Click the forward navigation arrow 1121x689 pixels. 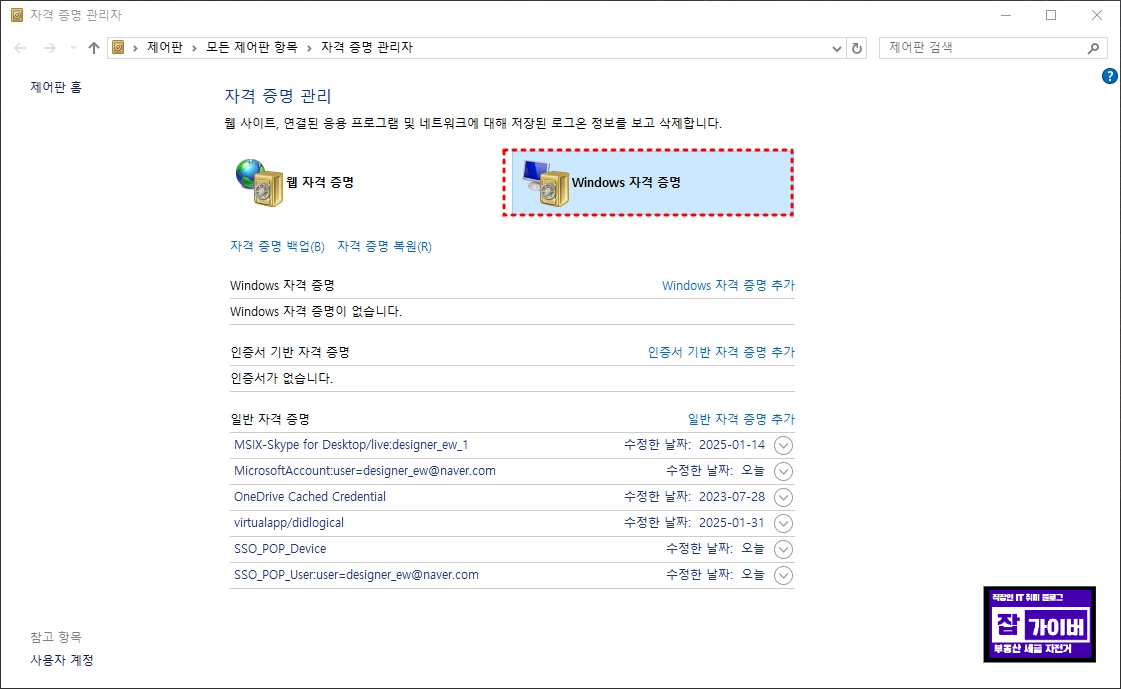[49, 48]
